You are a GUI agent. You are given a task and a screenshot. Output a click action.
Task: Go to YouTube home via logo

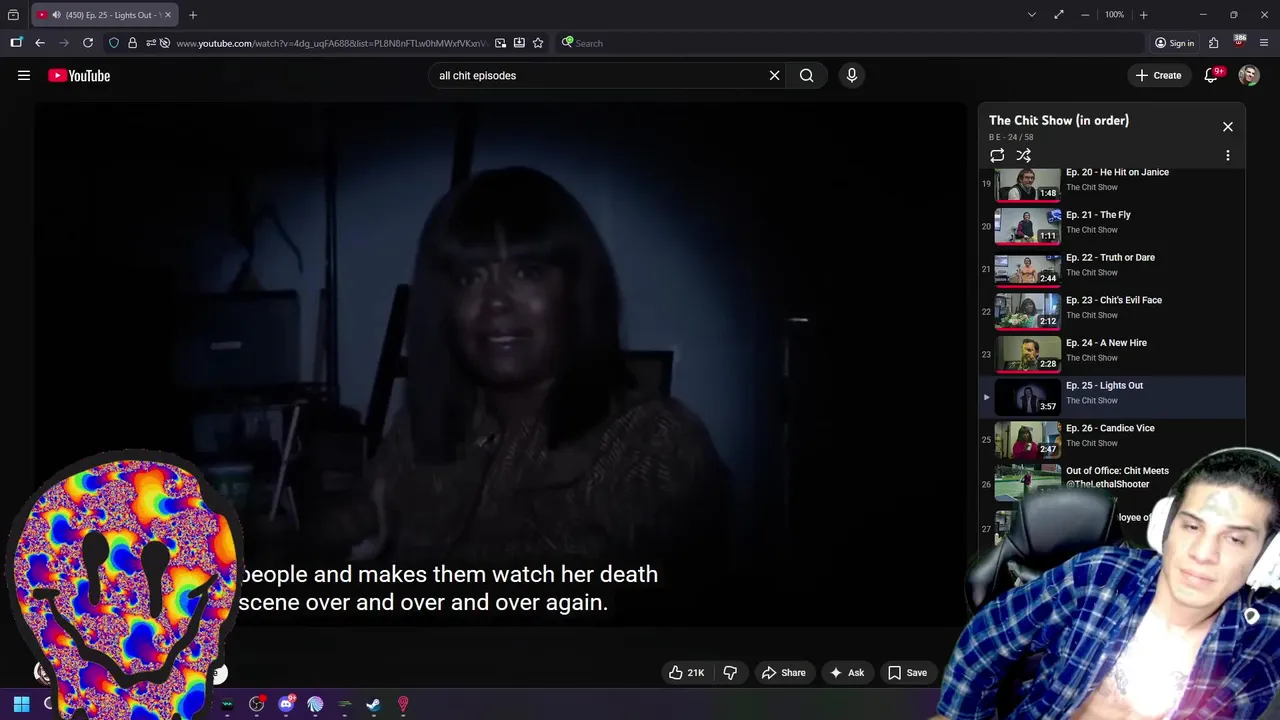click(x=79, y=75)
